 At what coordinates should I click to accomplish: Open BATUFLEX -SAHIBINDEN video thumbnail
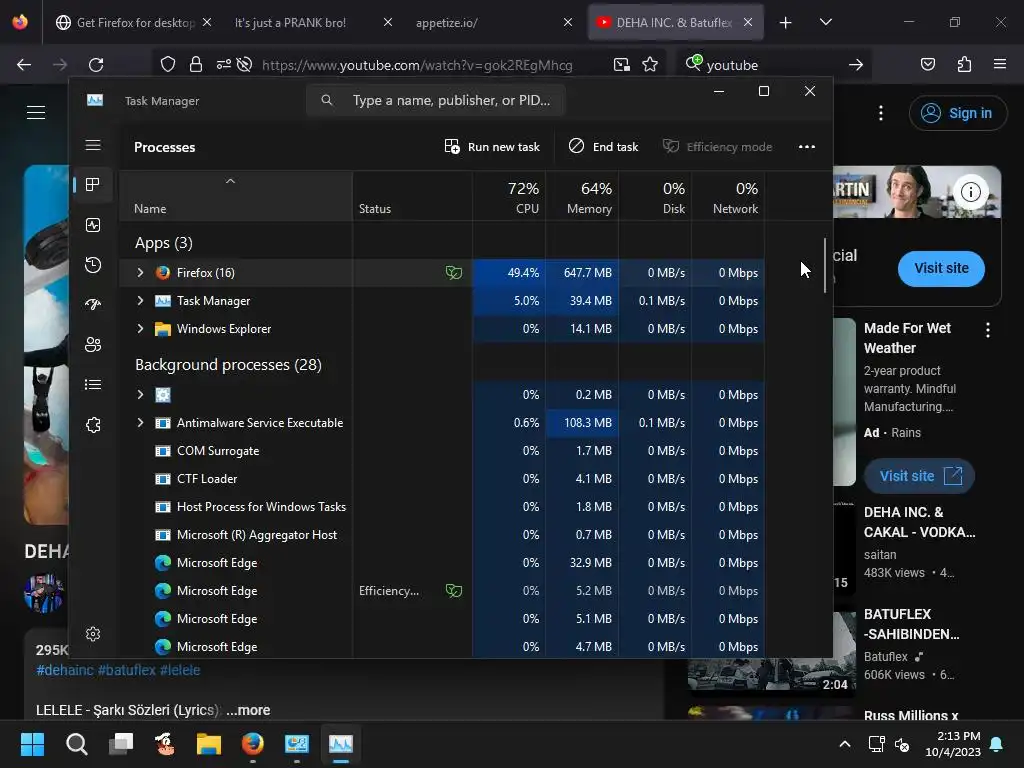[x=771, y=653]
